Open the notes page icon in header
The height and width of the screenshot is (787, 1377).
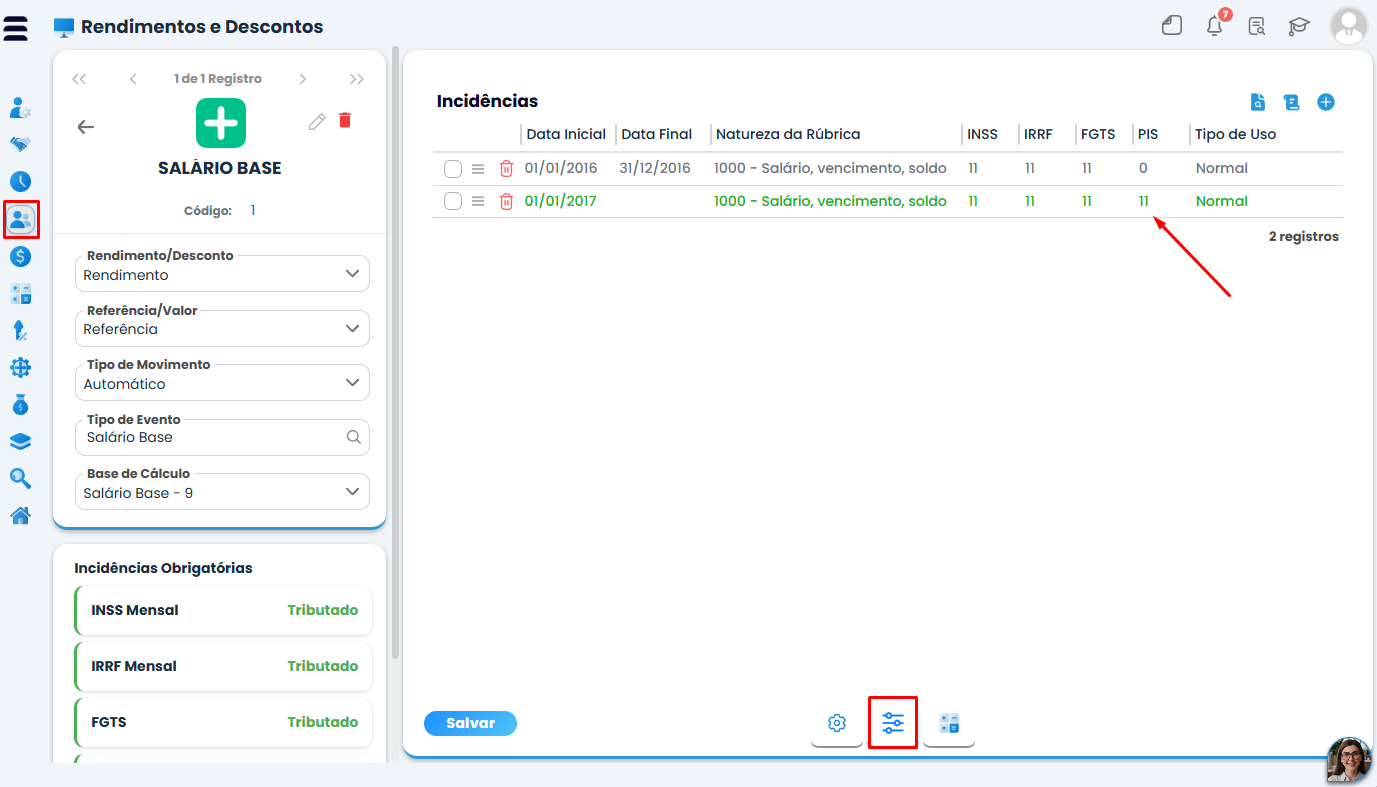[1172, 26]
